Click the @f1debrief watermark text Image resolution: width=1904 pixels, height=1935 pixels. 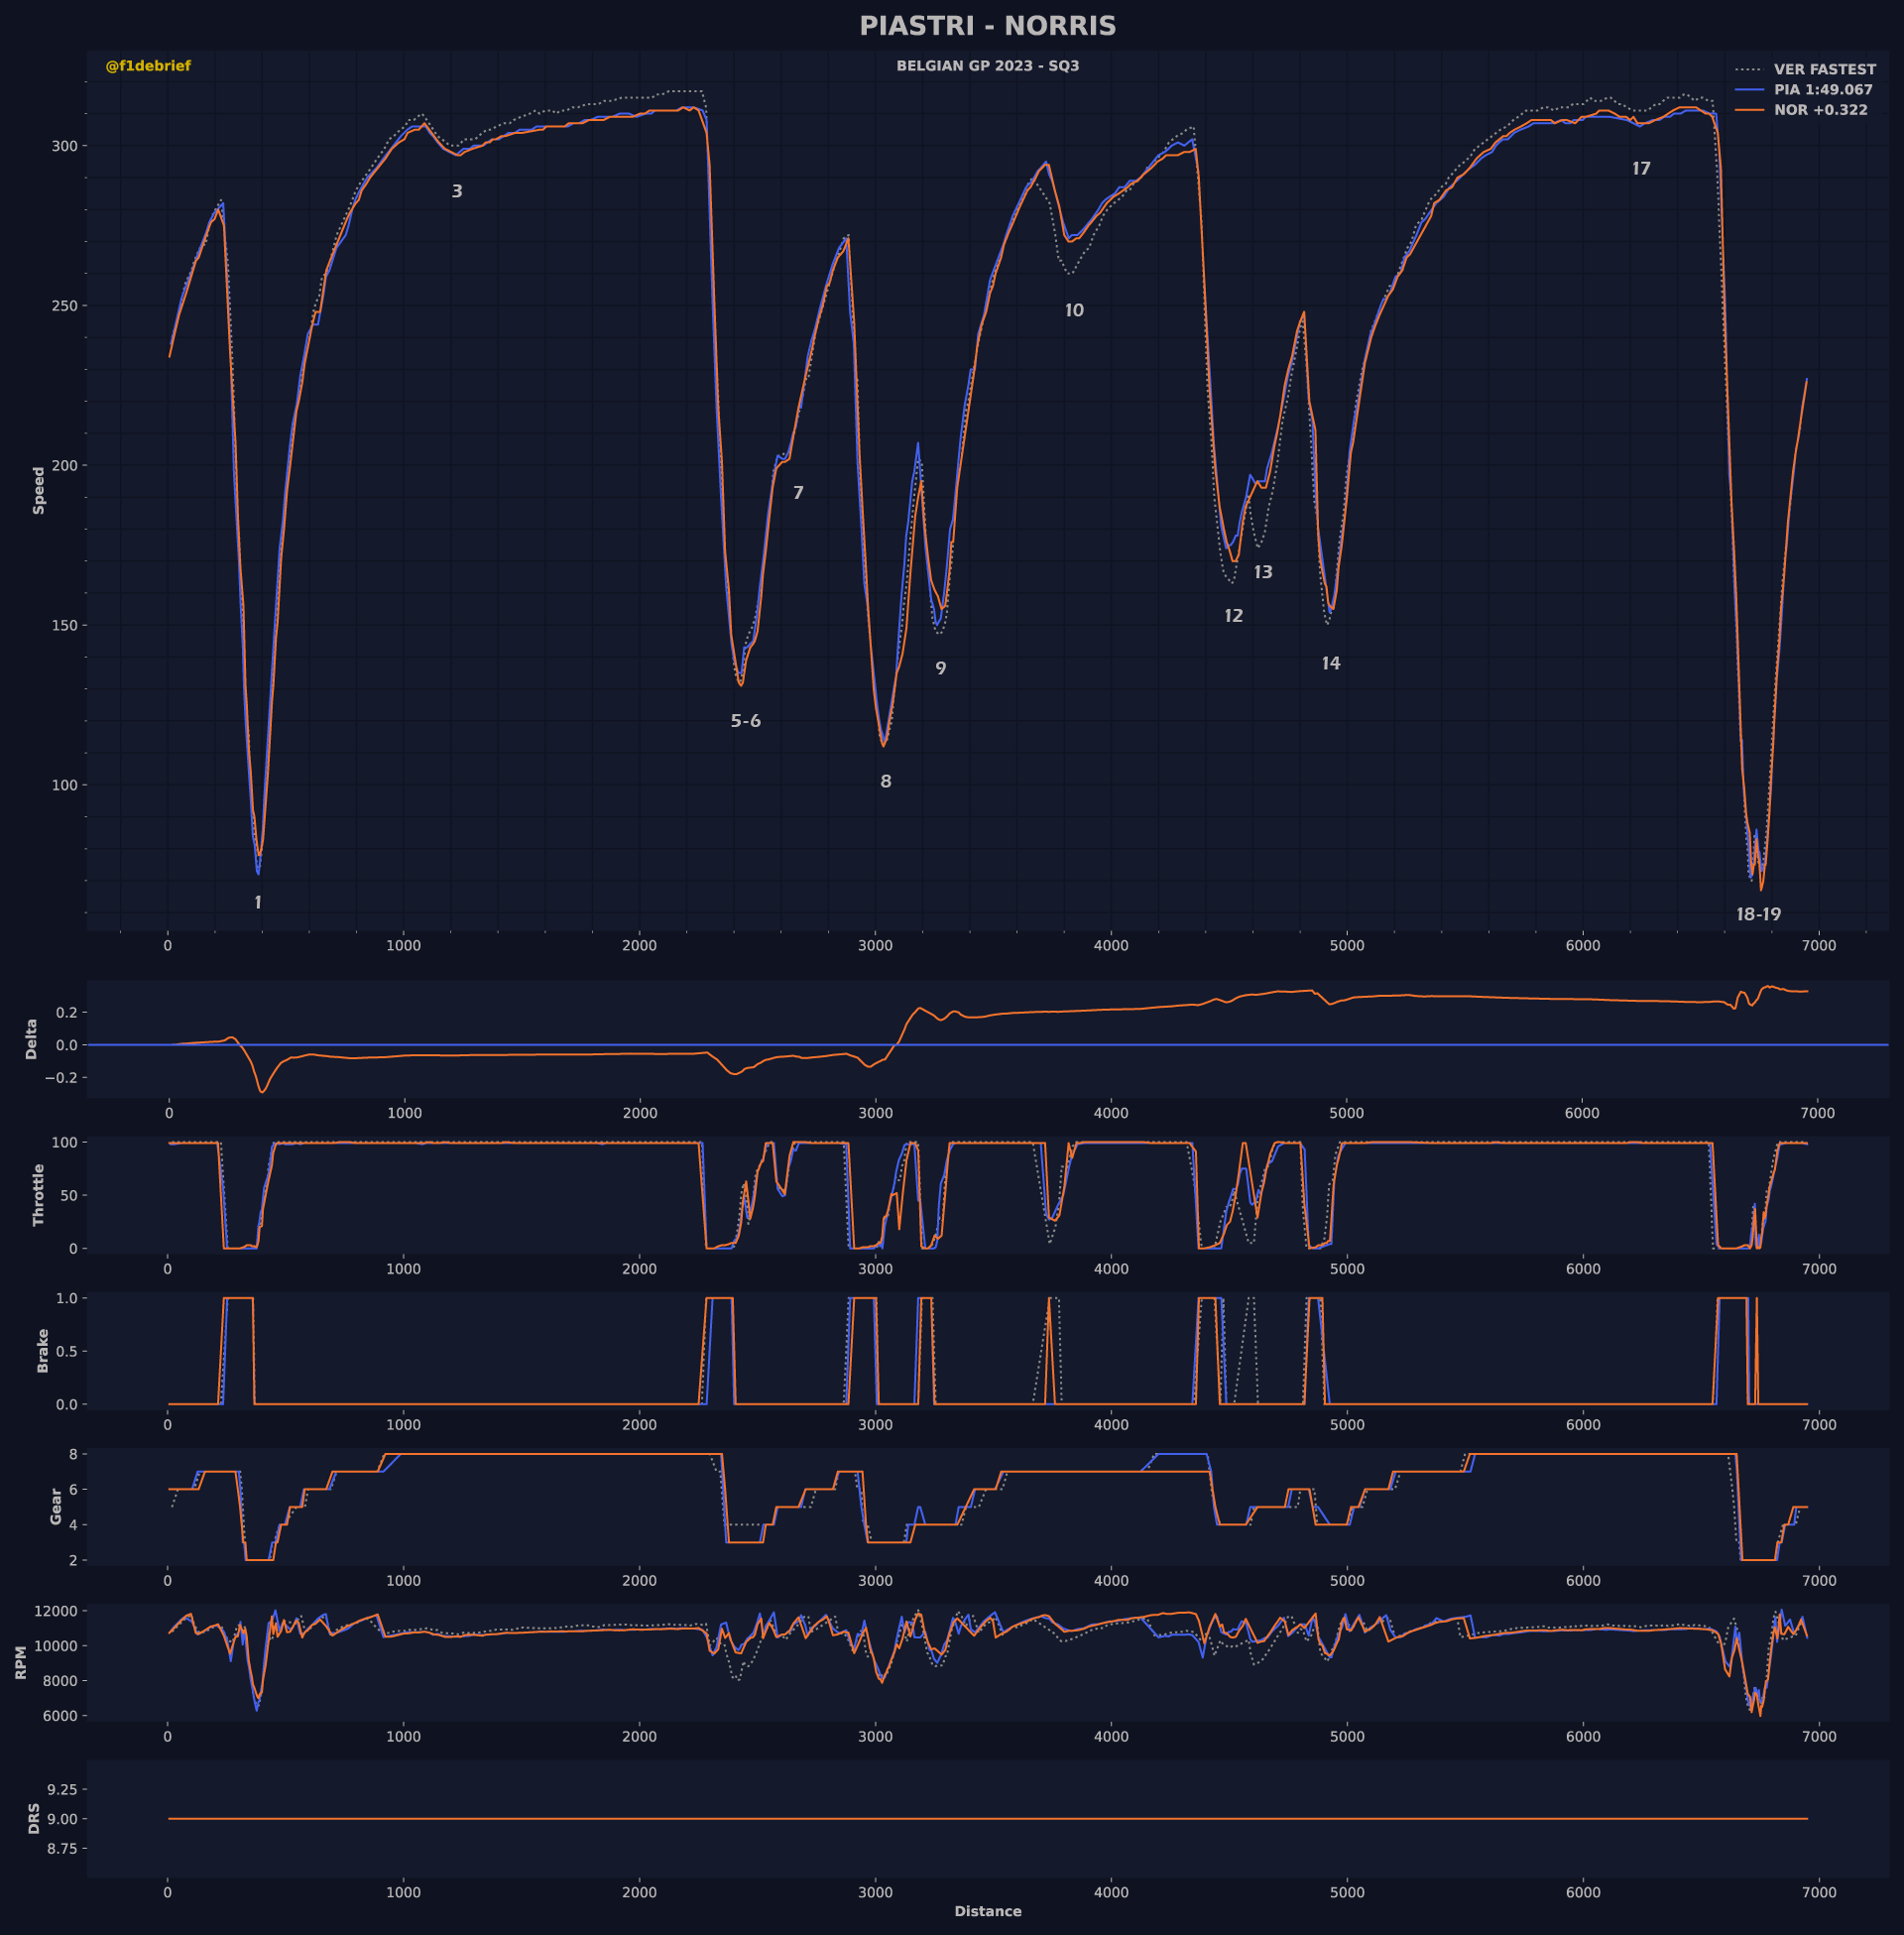click(148, 66)
